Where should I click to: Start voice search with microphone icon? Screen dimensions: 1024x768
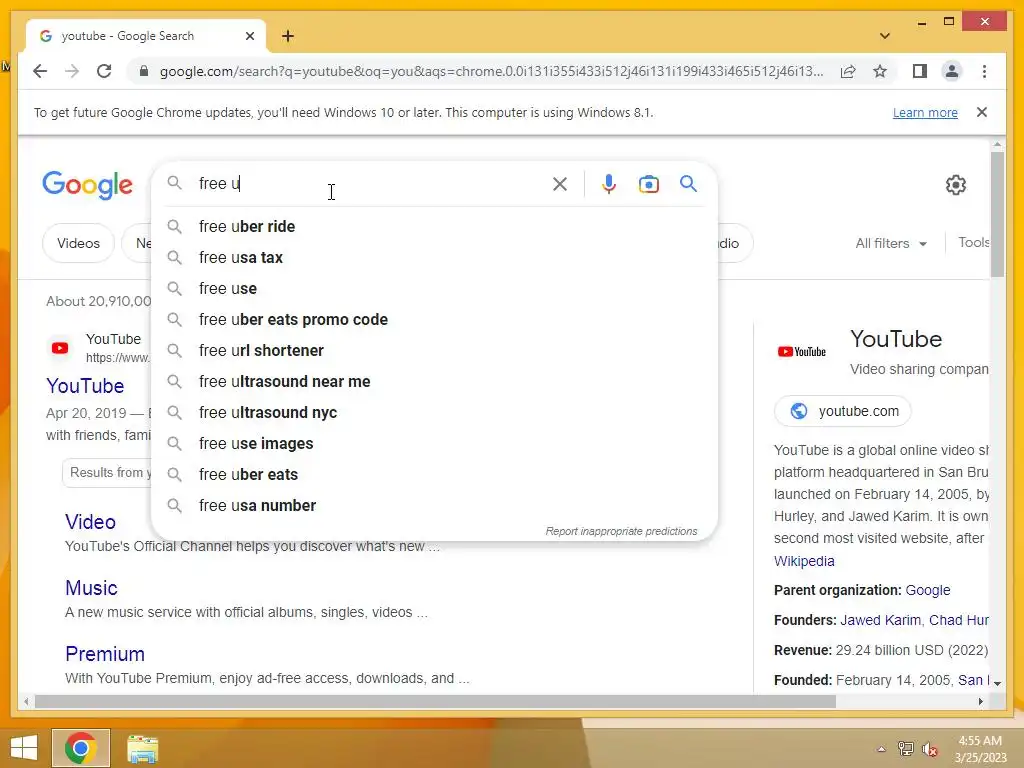click(609, 184)
